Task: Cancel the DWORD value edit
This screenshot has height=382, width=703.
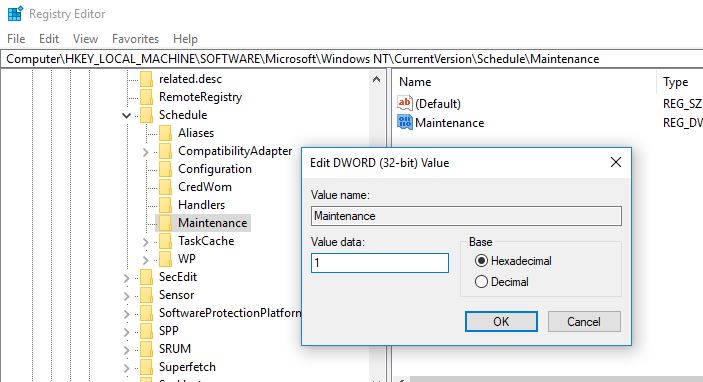Action: click(x=584, y=321)
